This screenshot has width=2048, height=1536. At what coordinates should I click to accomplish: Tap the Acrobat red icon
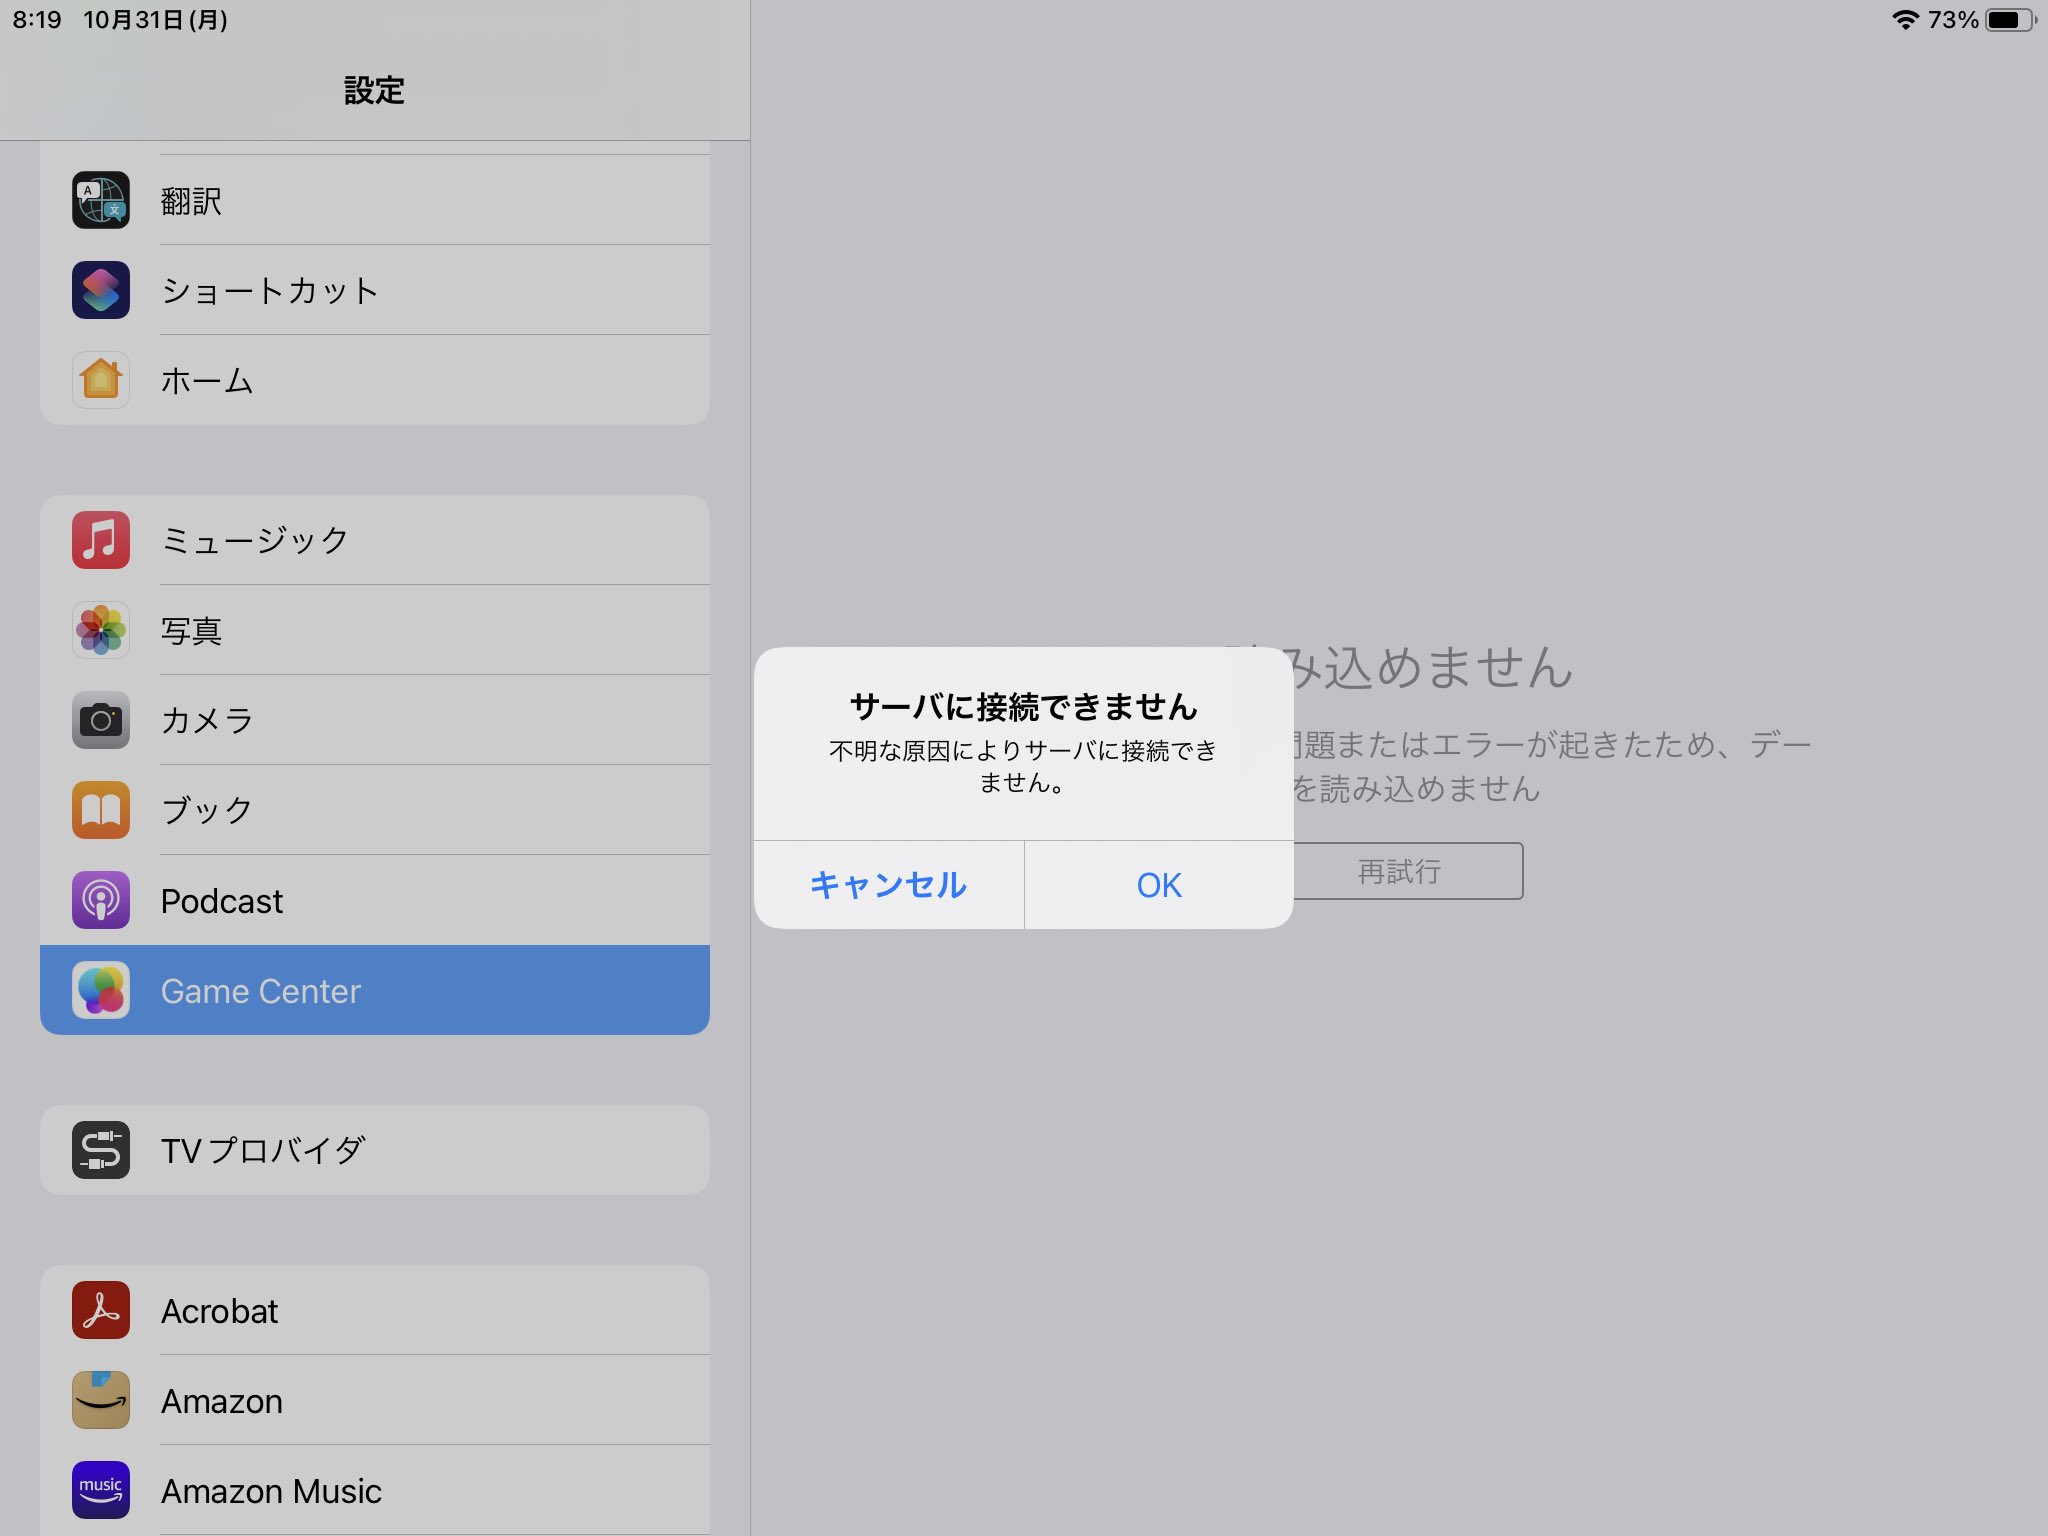click(x=101, y=1310)
